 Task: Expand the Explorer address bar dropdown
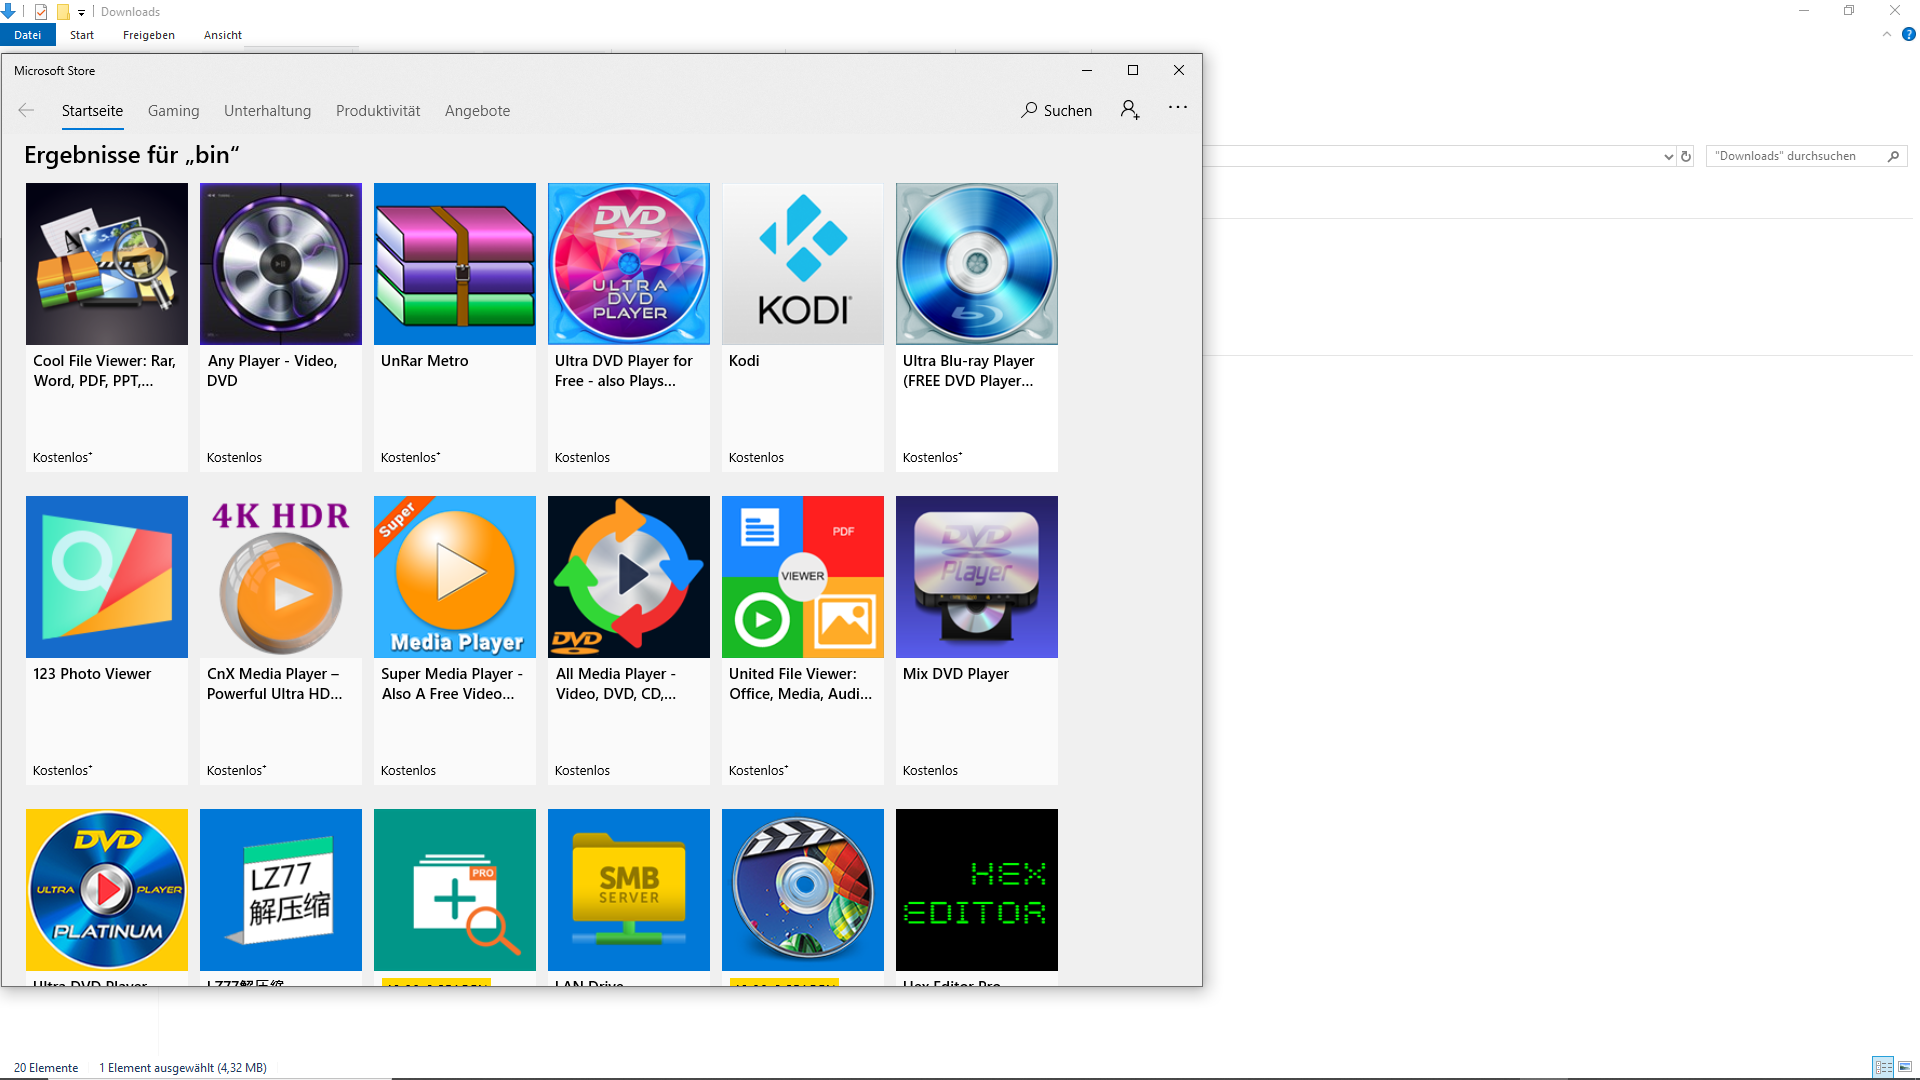coord(1668,157)
